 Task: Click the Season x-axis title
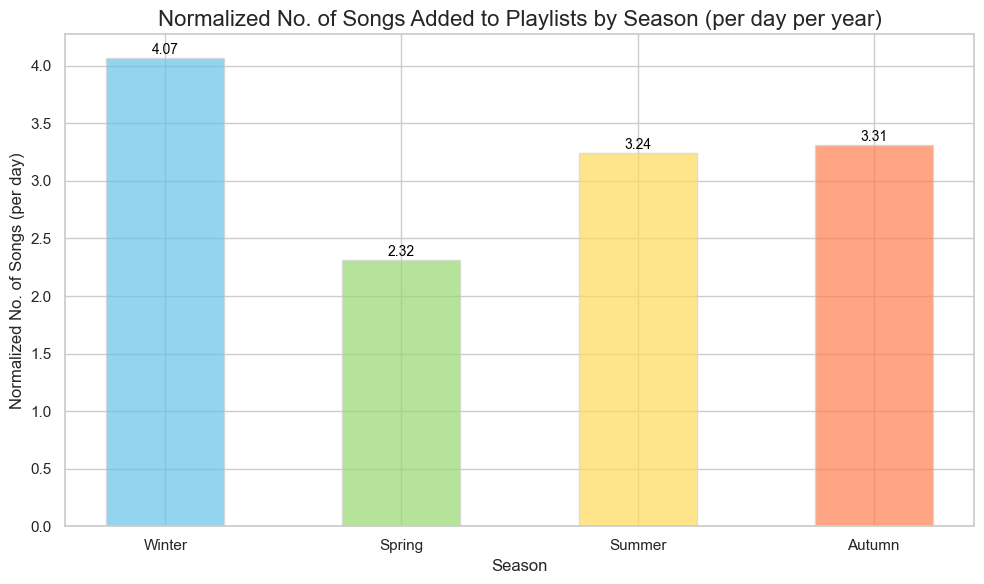pos(520,566)
